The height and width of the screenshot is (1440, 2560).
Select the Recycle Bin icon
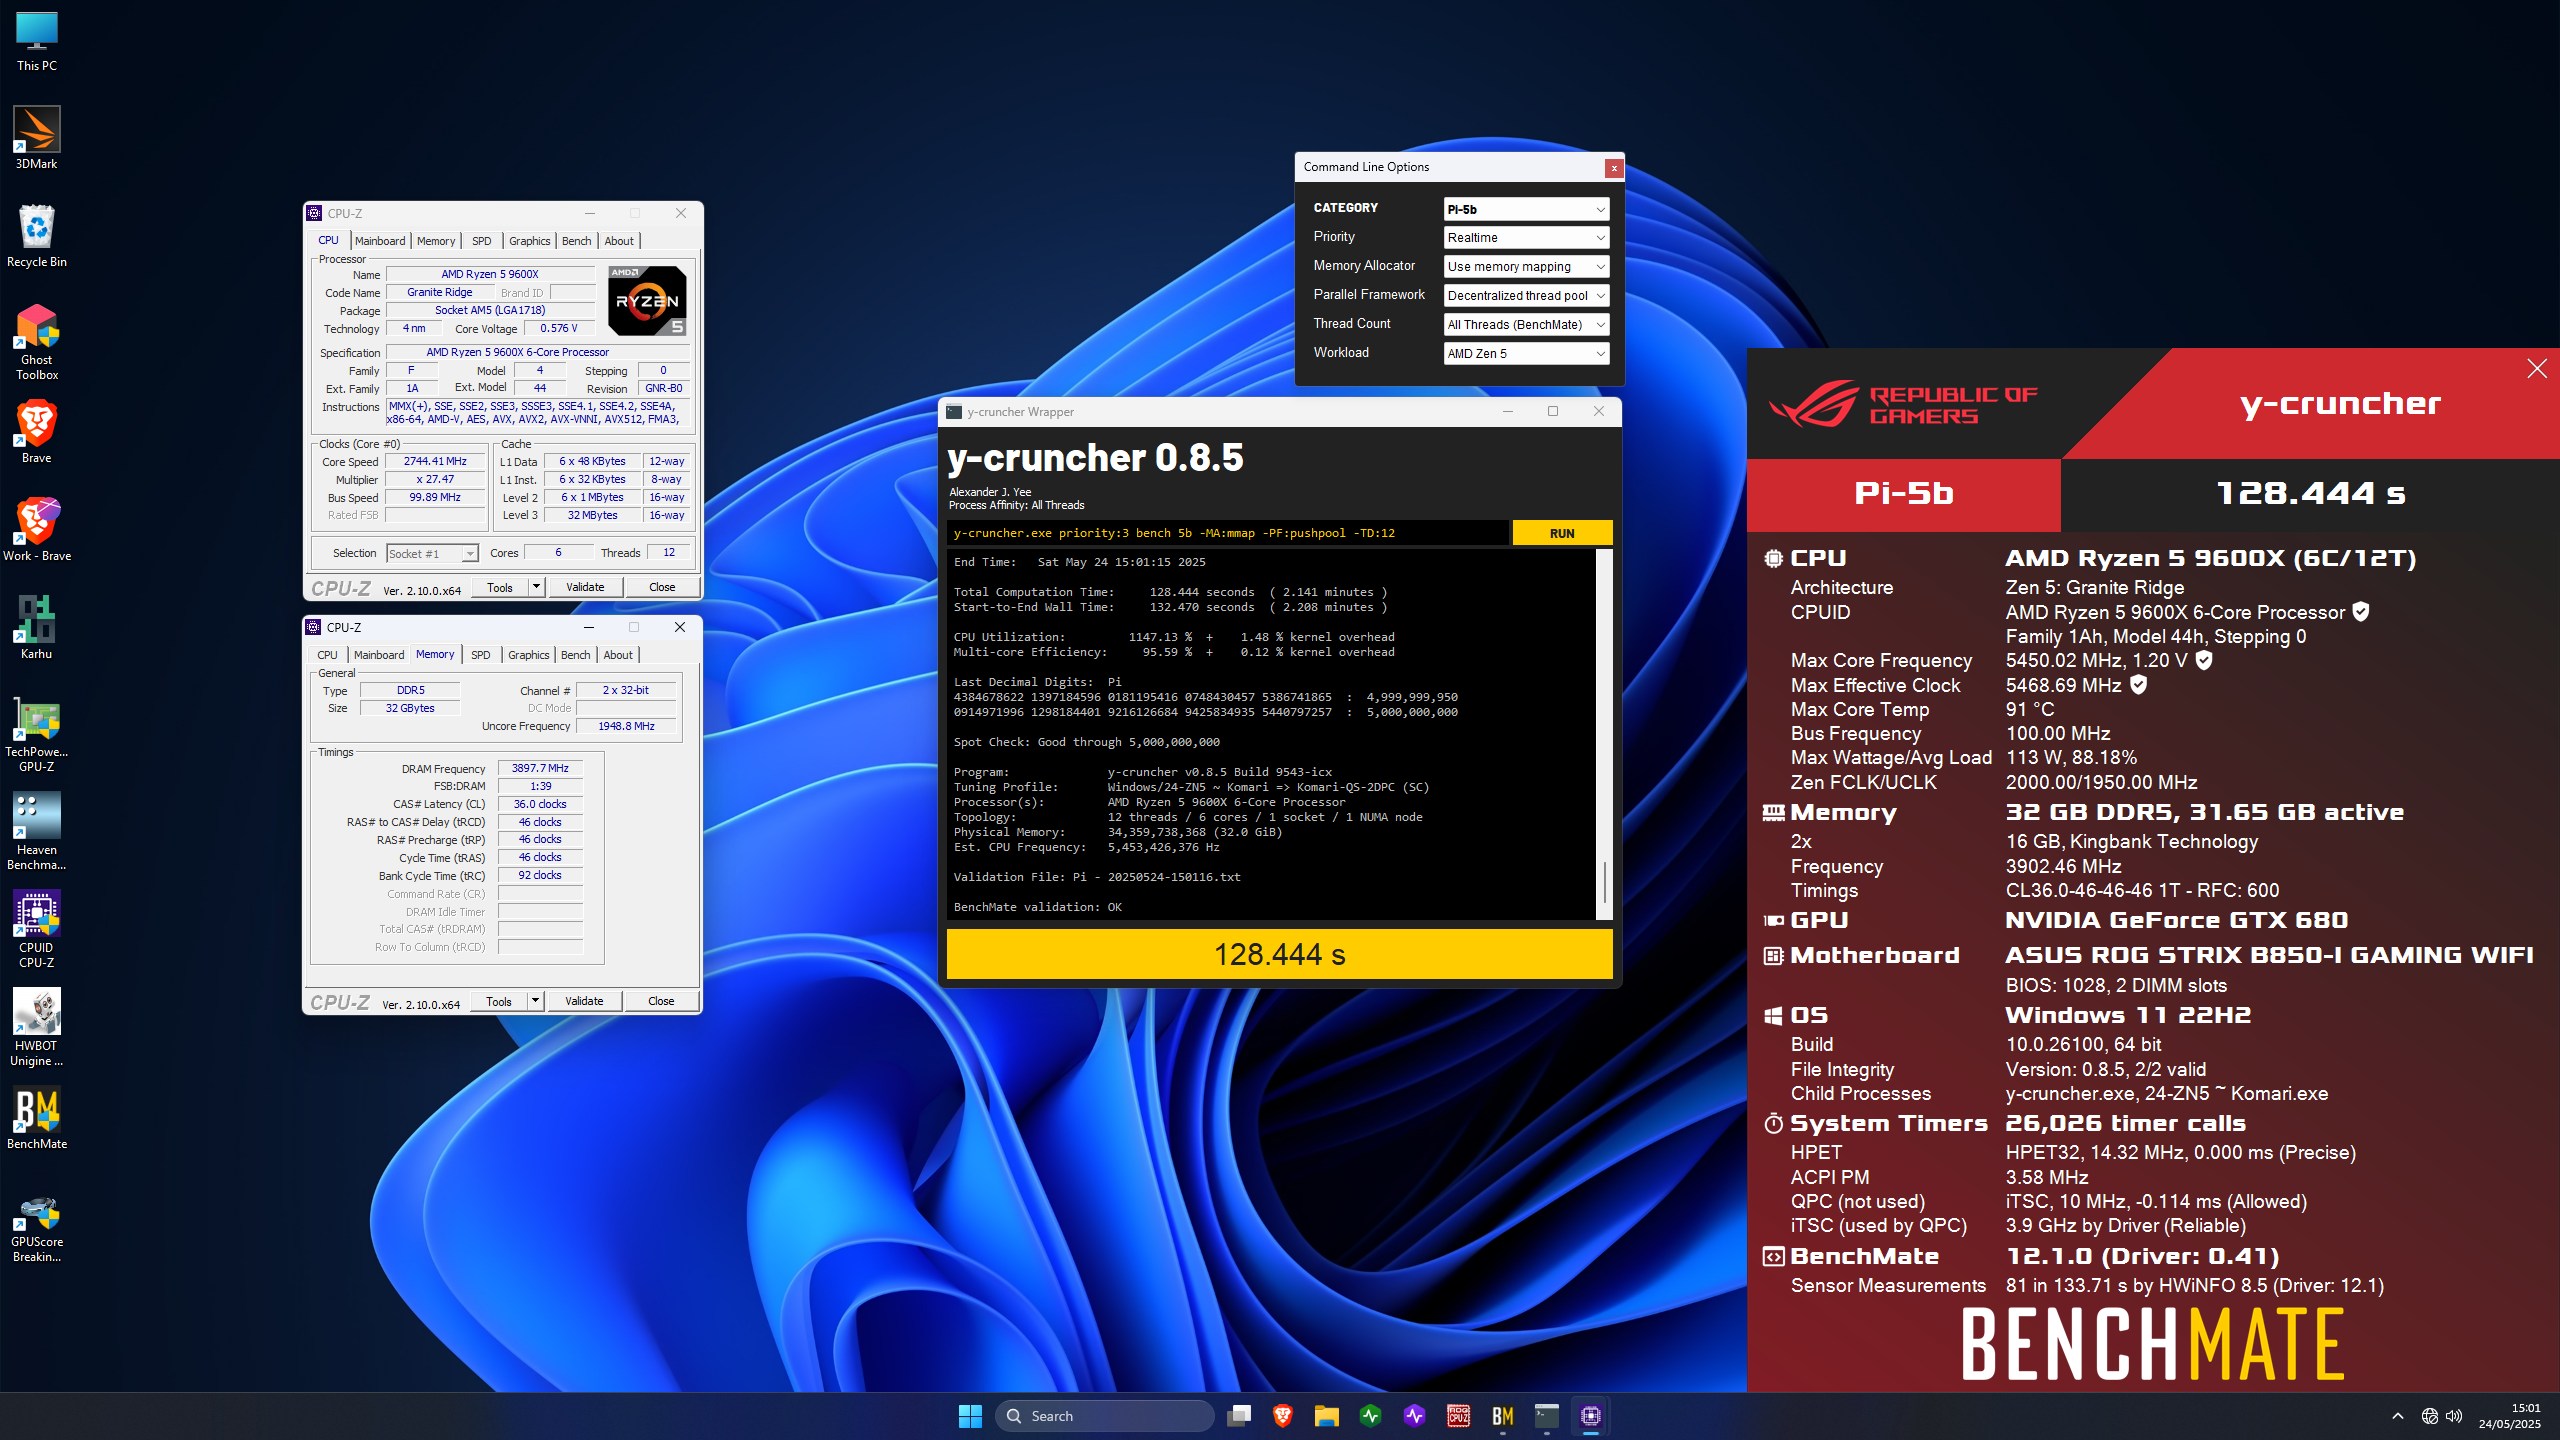click(x=37, y=236)
